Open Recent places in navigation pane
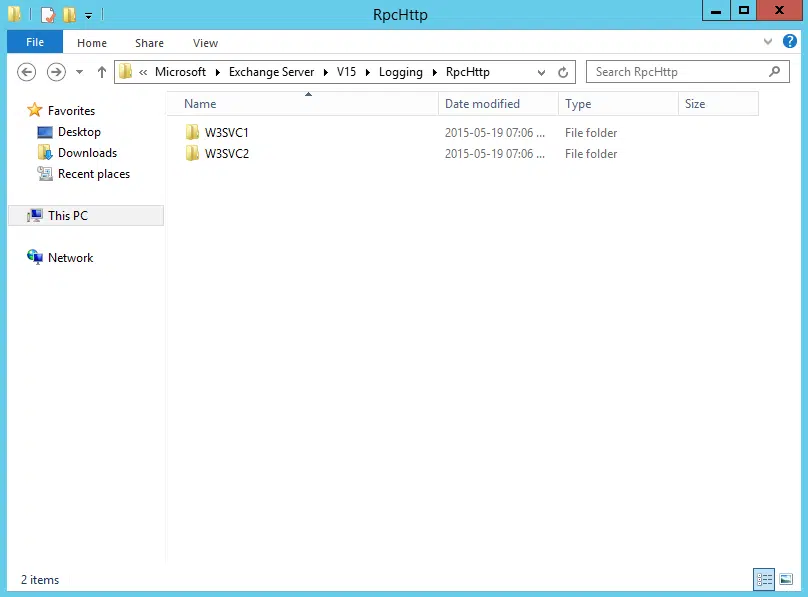This screenshot has width=808, height=597. (x=94, y=174)
